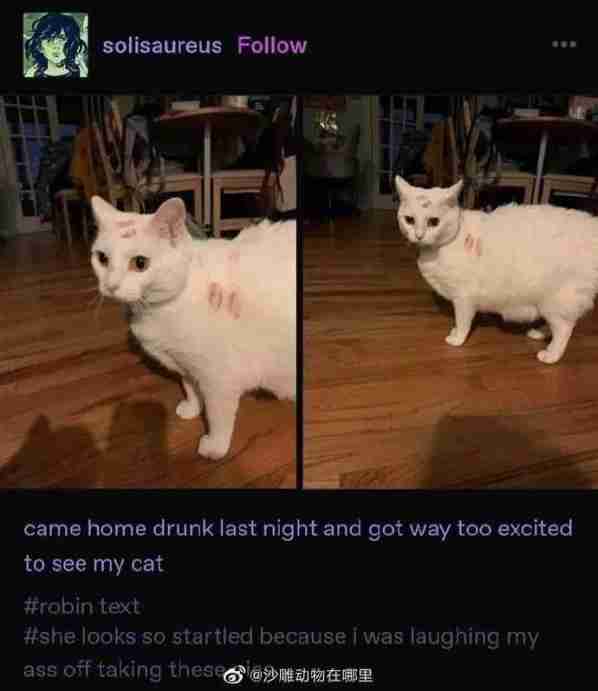Select the Weibo watermark account name text

312,675
